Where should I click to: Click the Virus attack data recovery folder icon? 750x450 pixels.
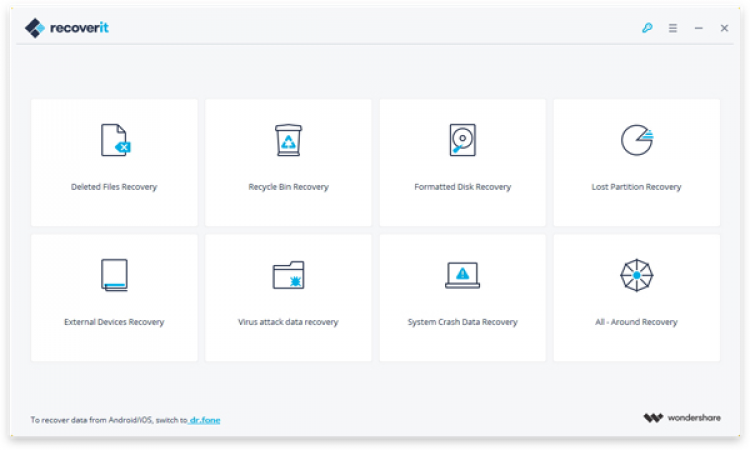[288, 275]
